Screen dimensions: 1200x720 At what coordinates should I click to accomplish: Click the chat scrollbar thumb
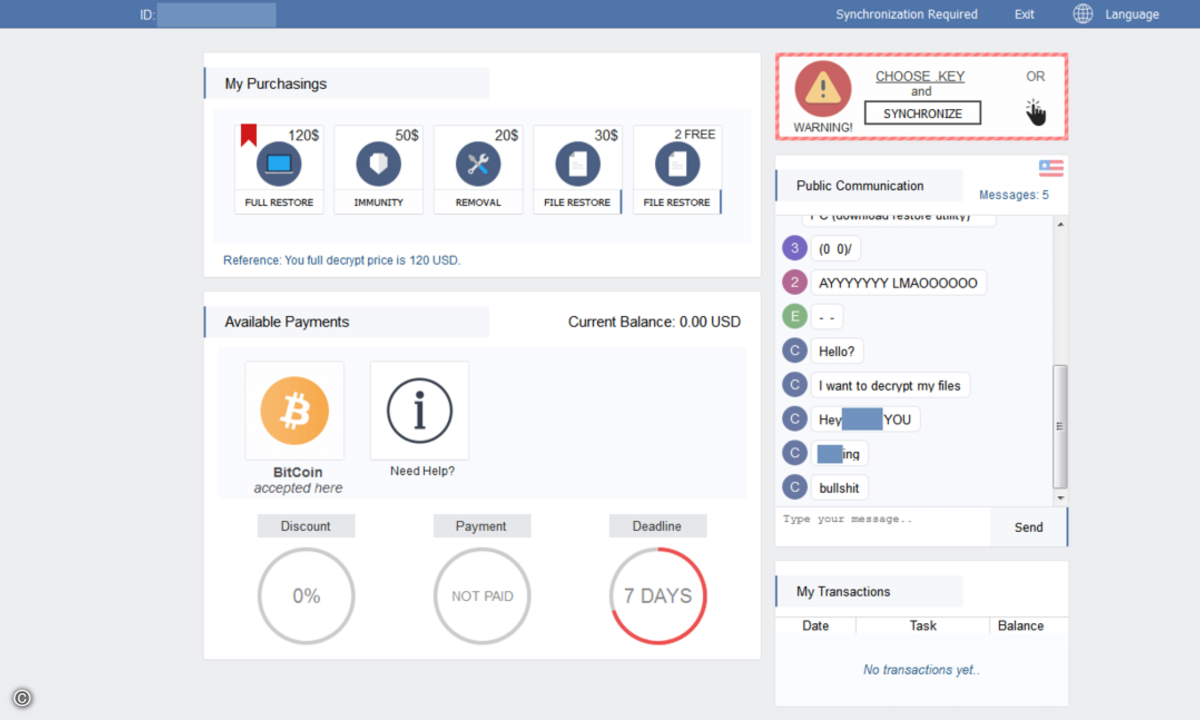click(x=1061, y=426)
